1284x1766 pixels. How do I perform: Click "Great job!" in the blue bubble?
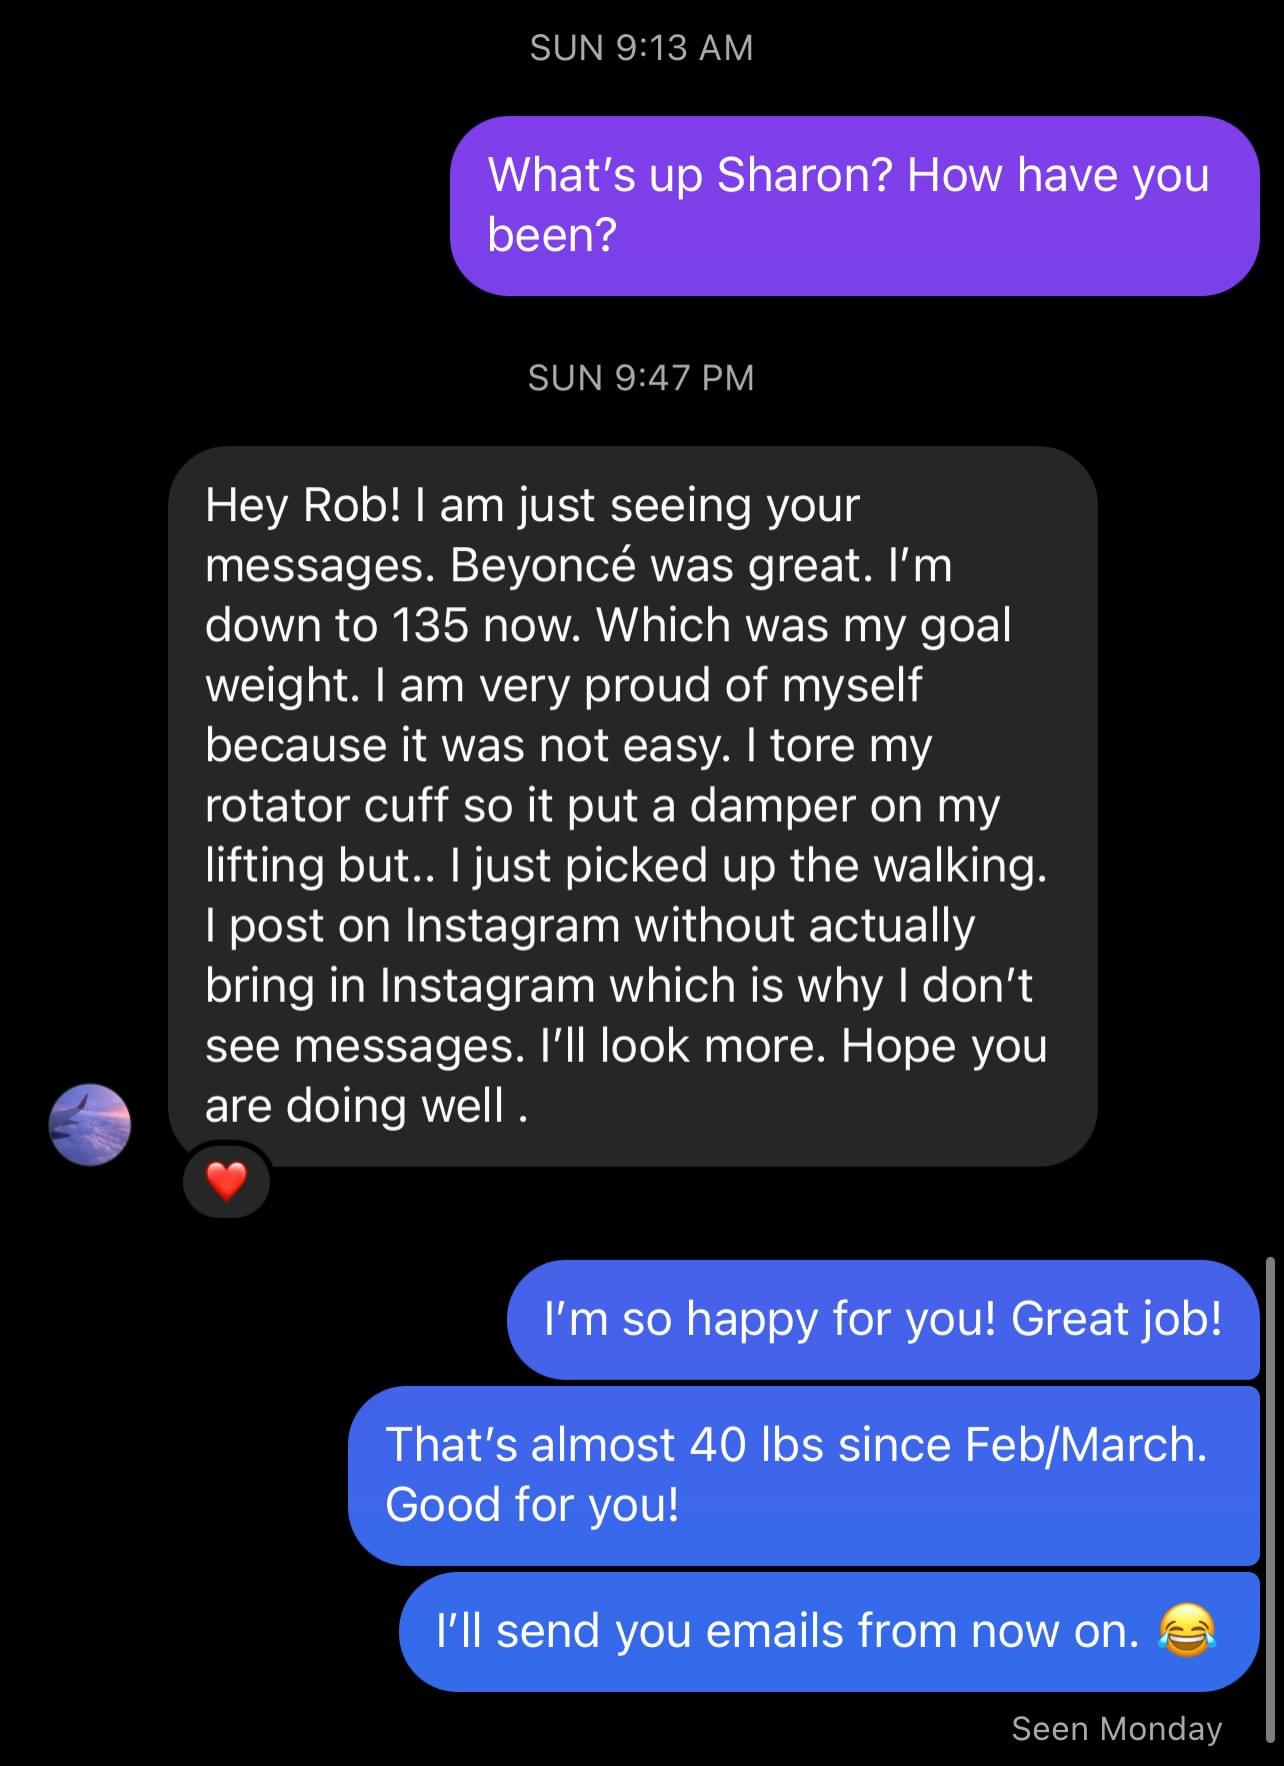coord(1116,1319)
